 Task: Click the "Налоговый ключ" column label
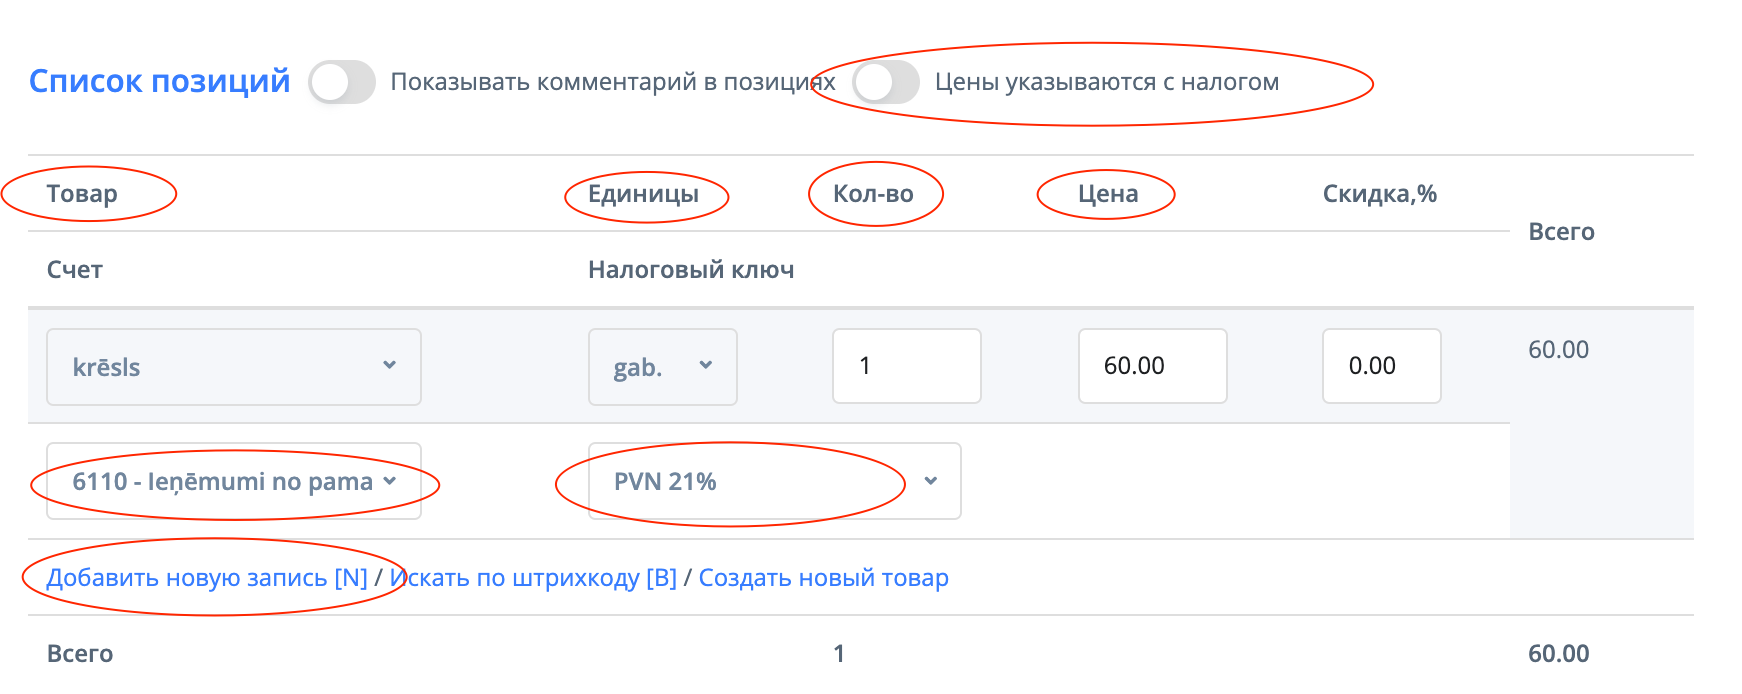click(x=691, y=270)
